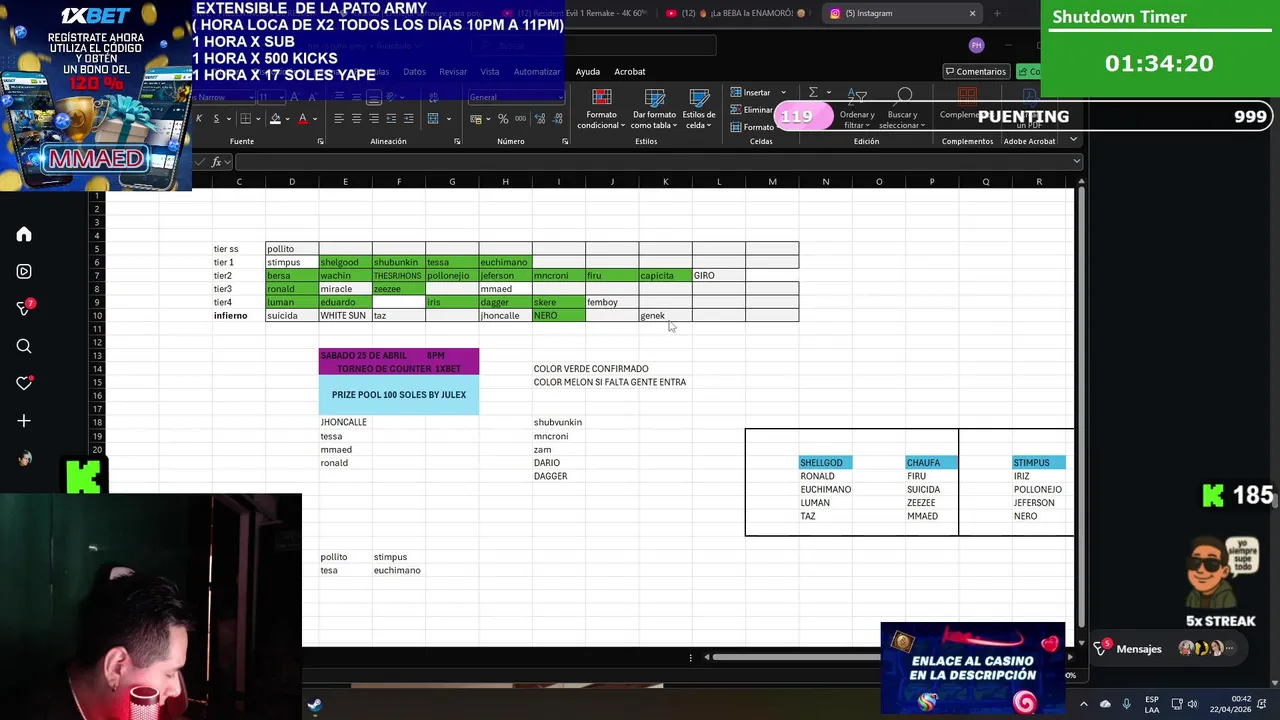This screenshot has width=1280, height=720.
Task: Open Instagram search magnifier icon
Action: (24, 346)
